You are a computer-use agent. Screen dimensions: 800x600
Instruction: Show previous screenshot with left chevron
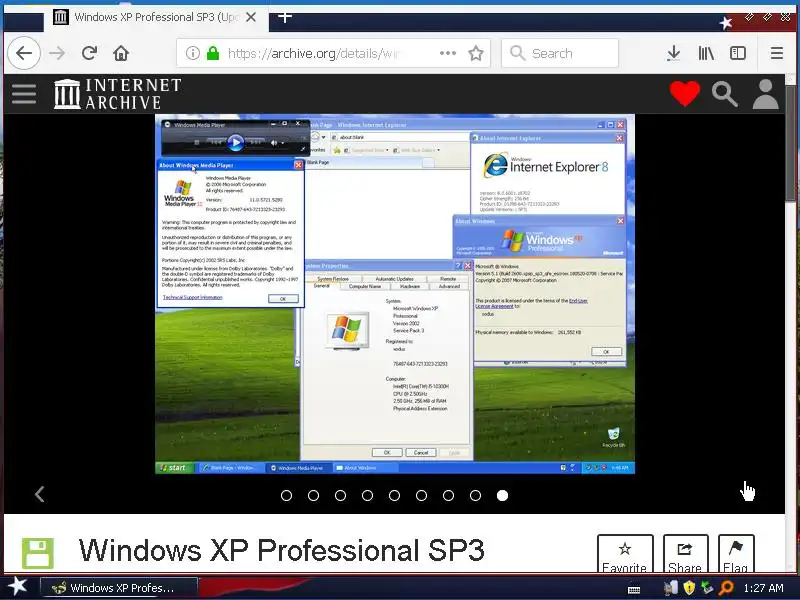[x=39, y=494]
